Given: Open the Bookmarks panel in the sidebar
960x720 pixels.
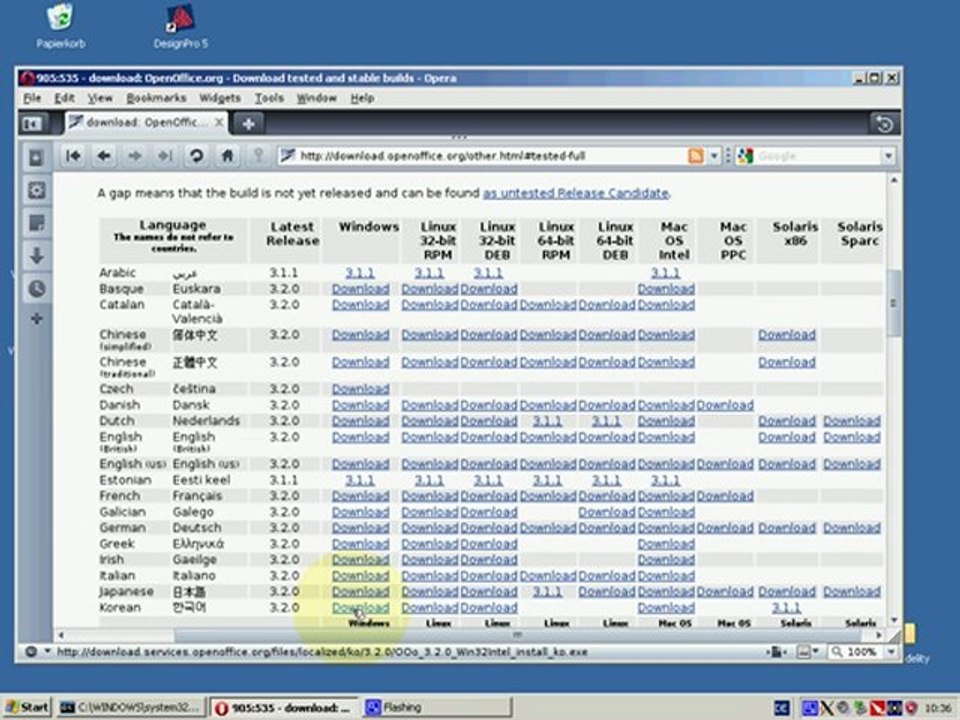Looking at the screenshot, I should [36, 158].
